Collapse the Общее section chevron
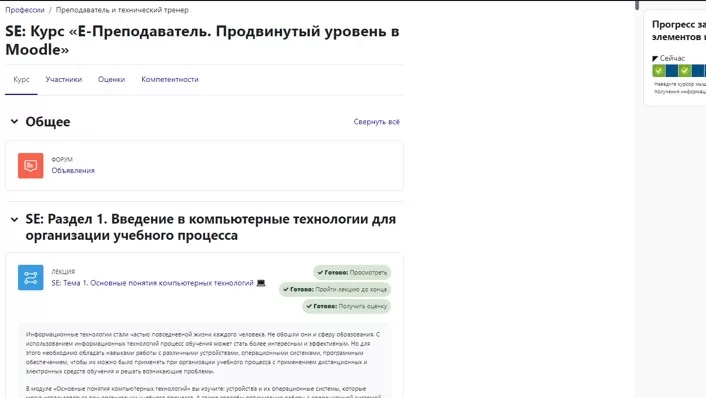 coord(14,122)
